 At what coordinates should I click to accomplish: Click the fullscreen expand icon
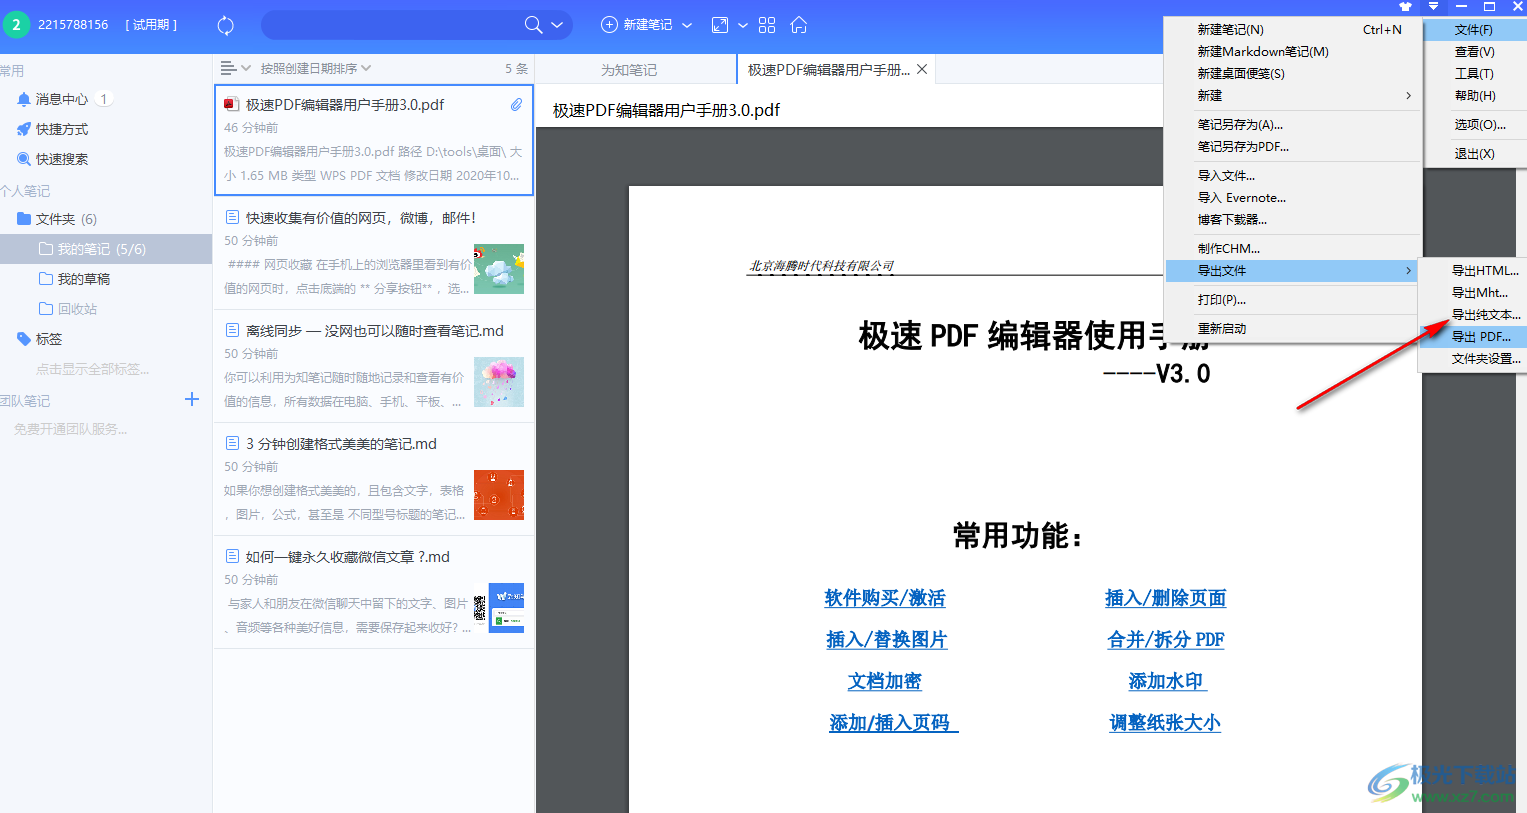point(720,25)
